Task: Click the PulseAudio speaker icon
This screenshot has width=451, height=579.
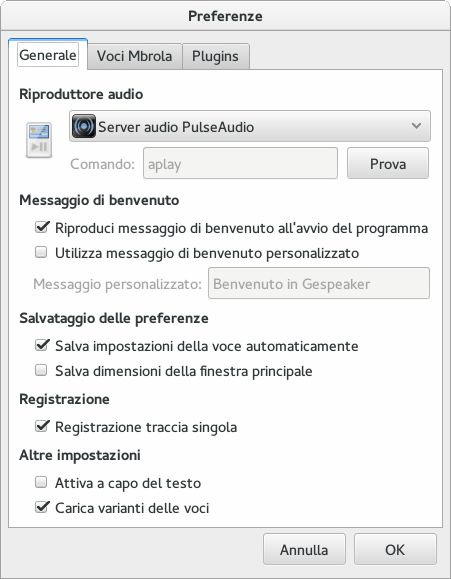Action: pyautogui.click(x=84, y=126)
